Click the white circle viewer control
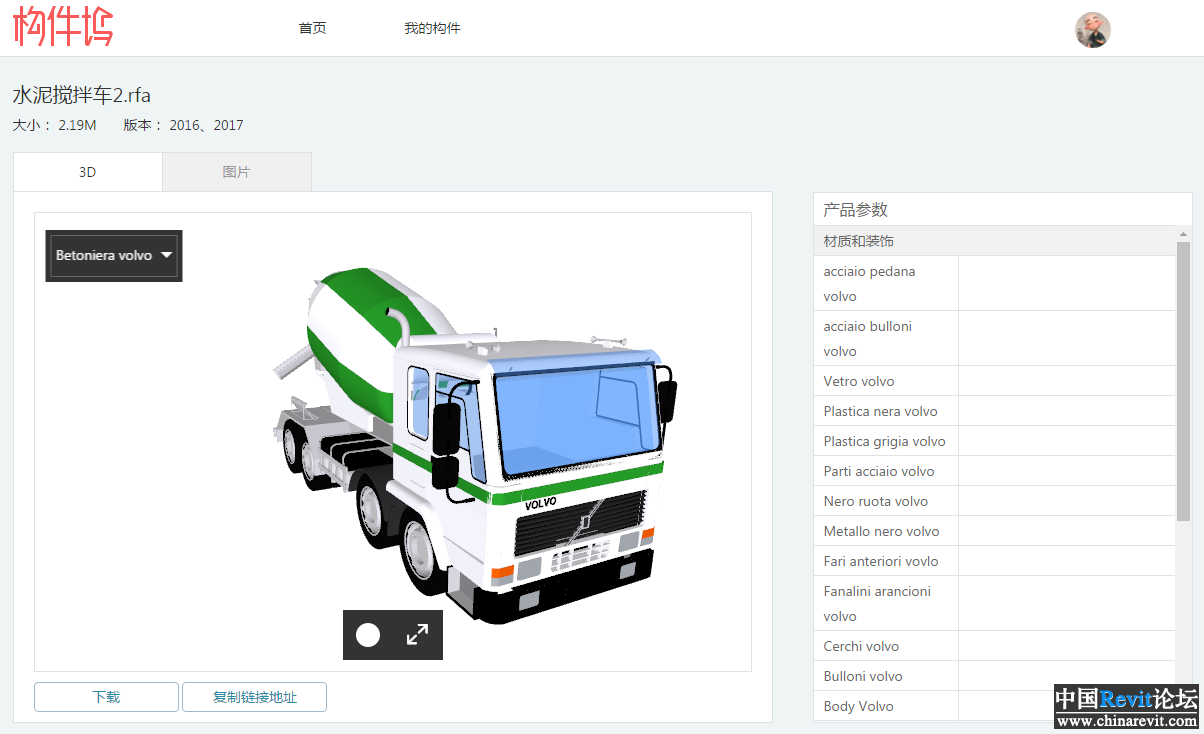 point(368,635)
